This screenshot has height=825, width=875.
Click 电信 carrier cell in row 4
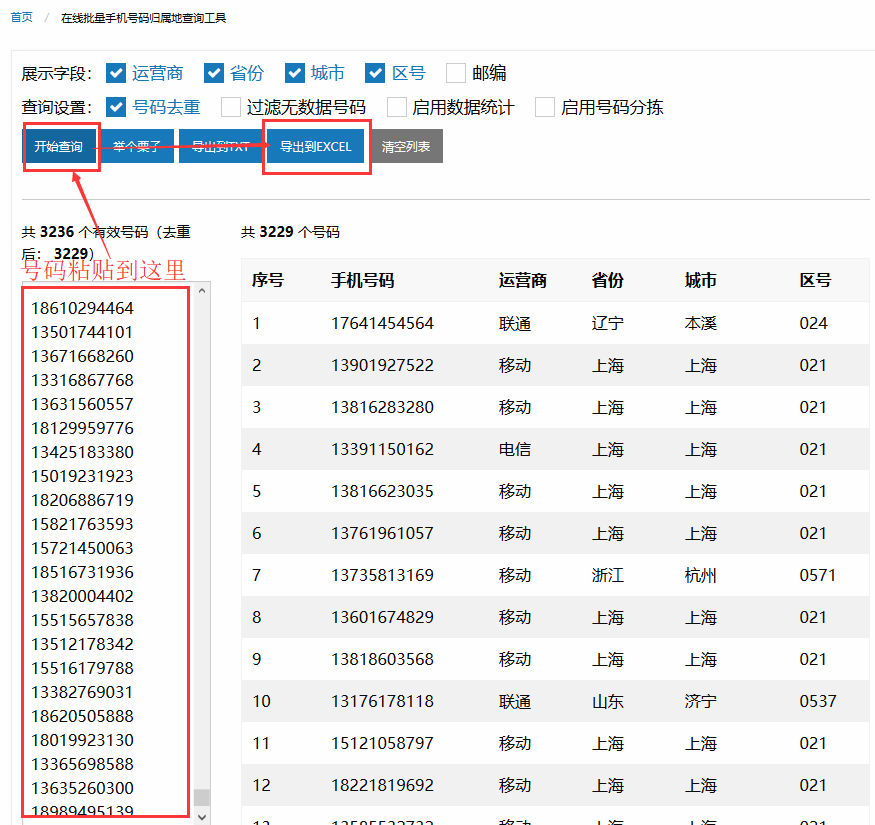click(515, 449)
